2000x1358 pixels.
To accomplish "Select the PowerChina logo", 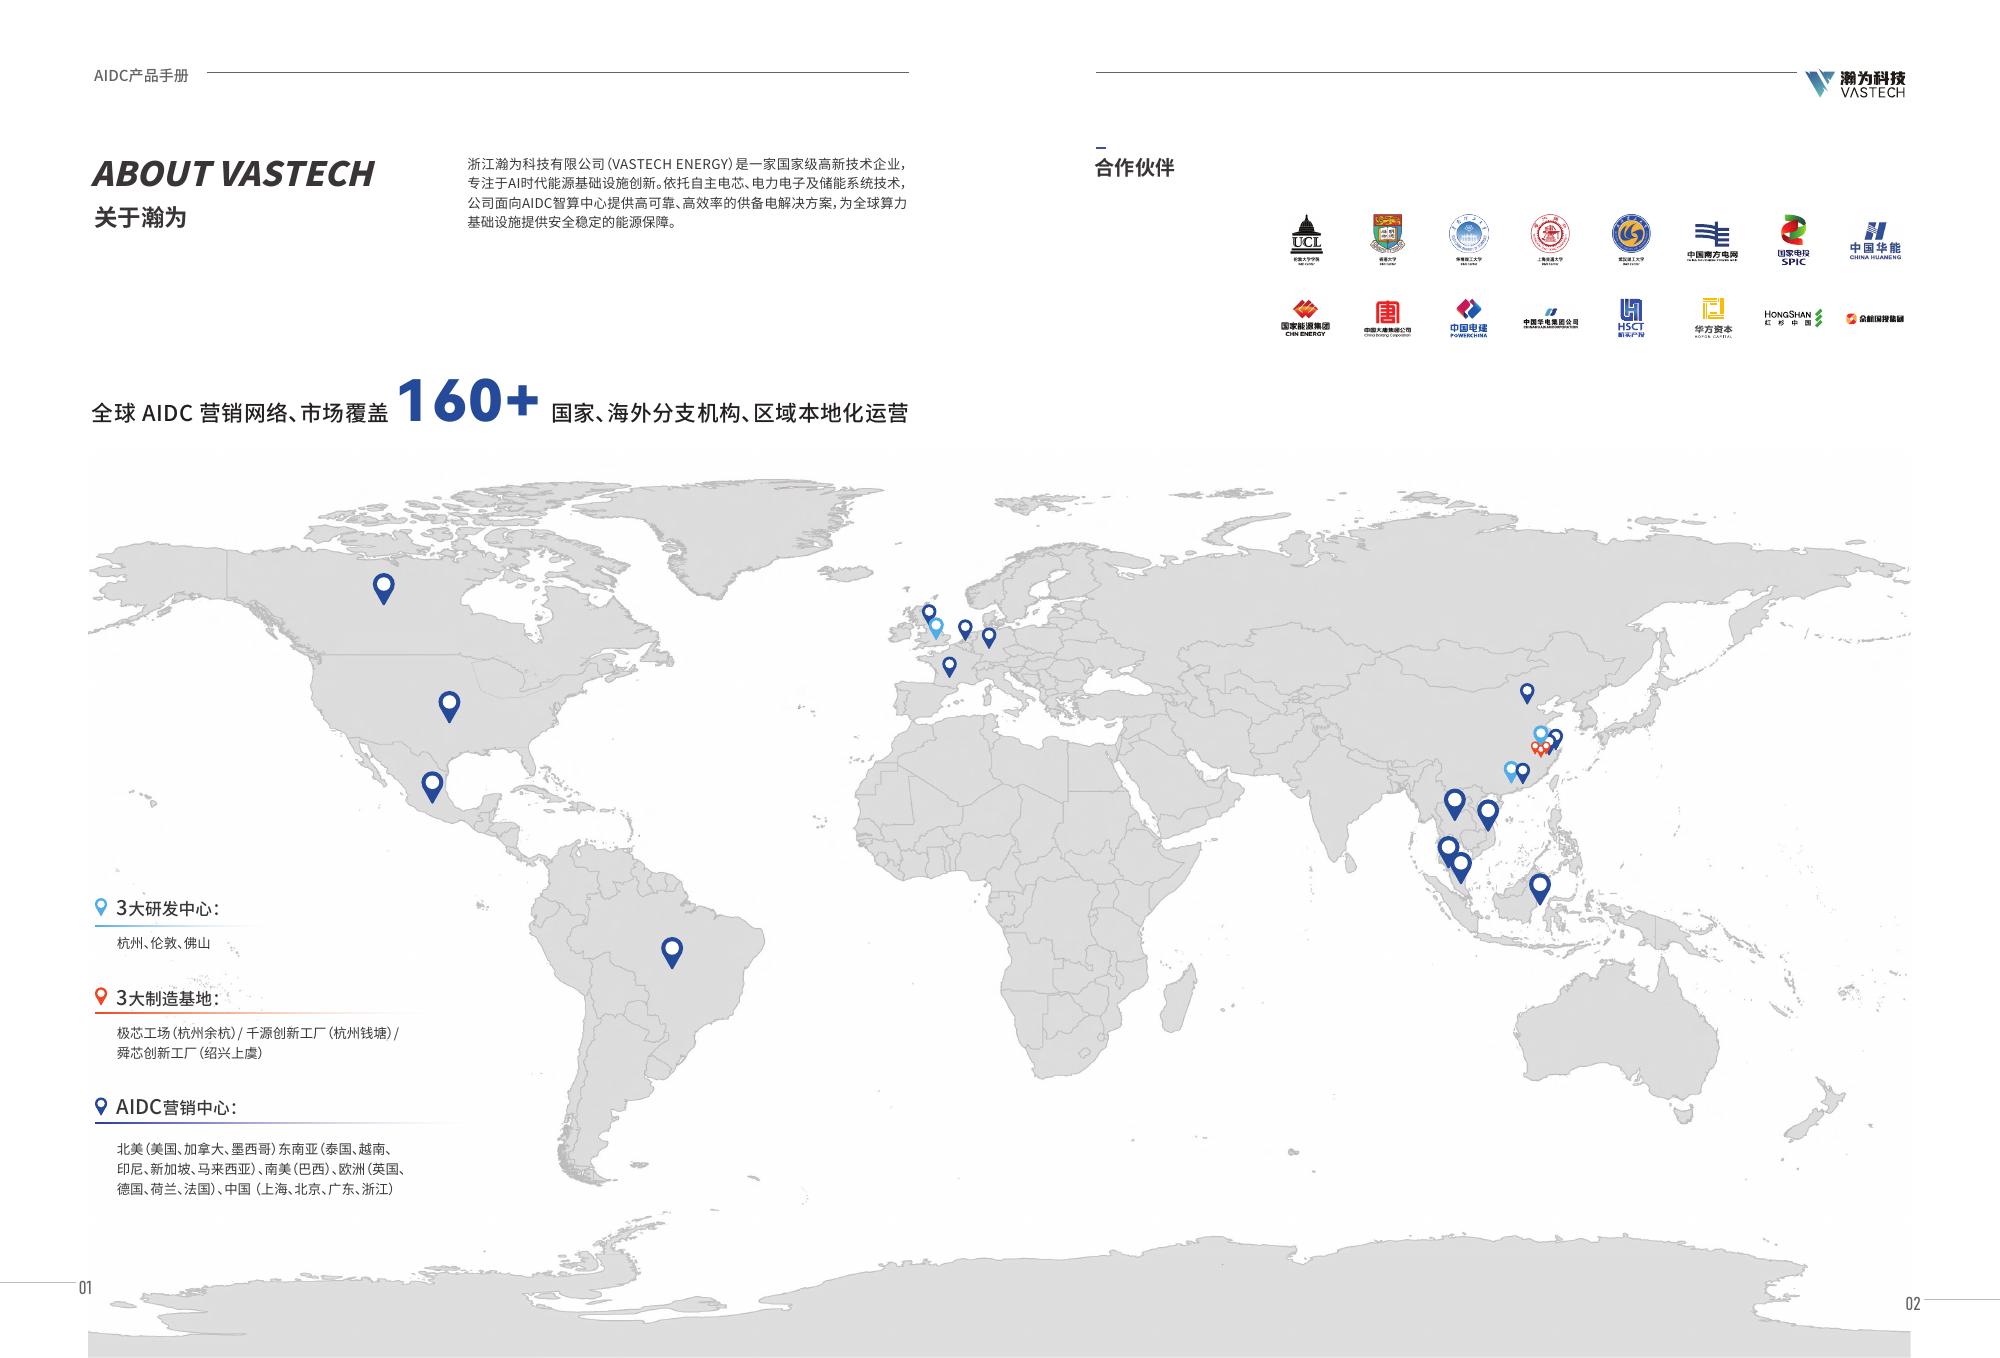I will 1468,318.
